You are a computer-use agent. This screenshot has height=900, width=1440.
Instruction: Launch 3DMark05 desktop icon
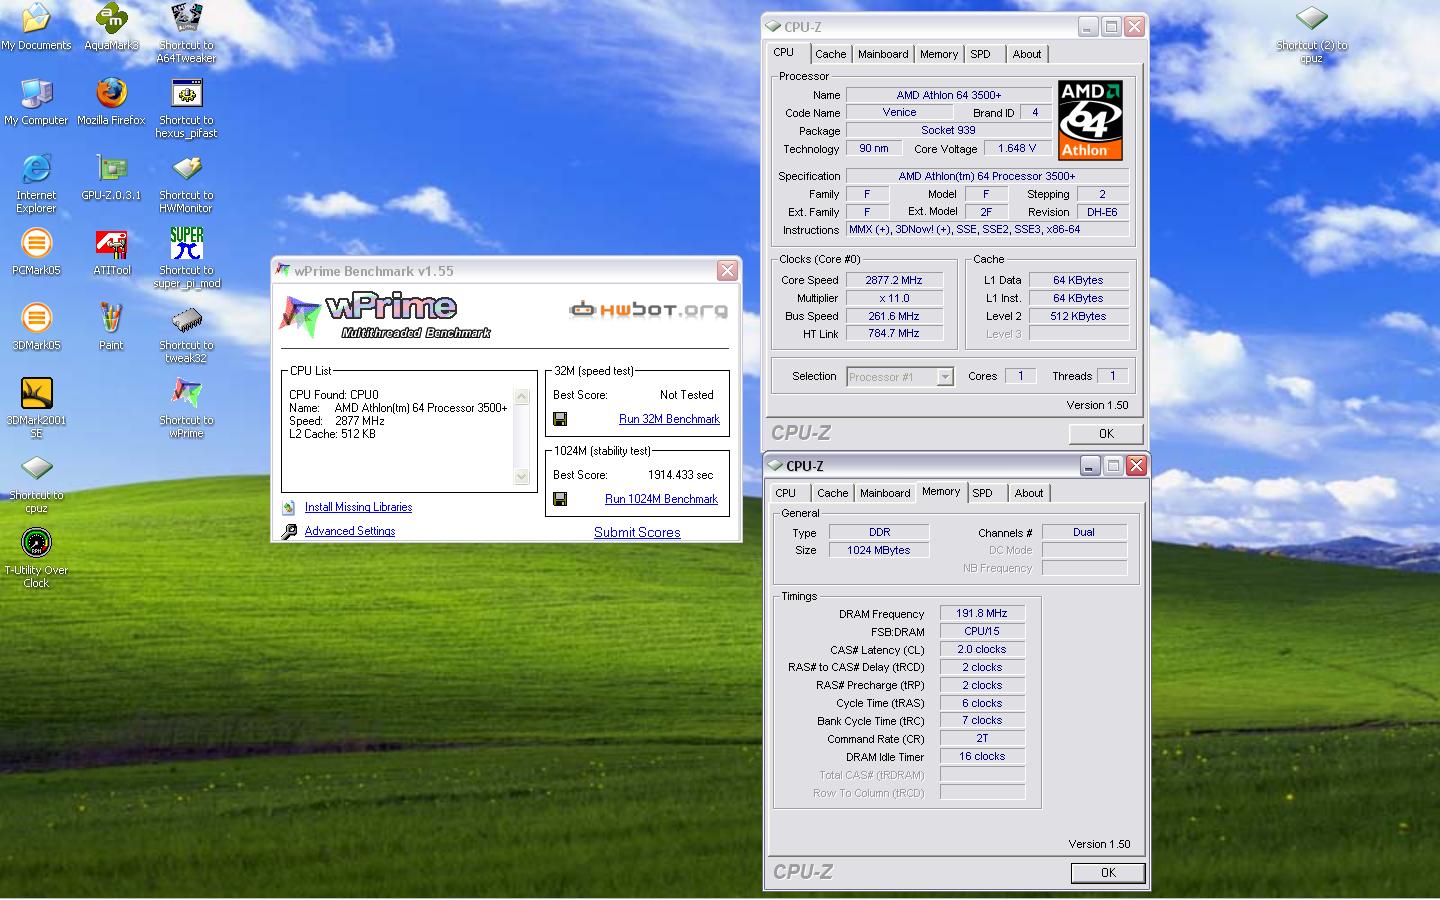pos(36,327)
